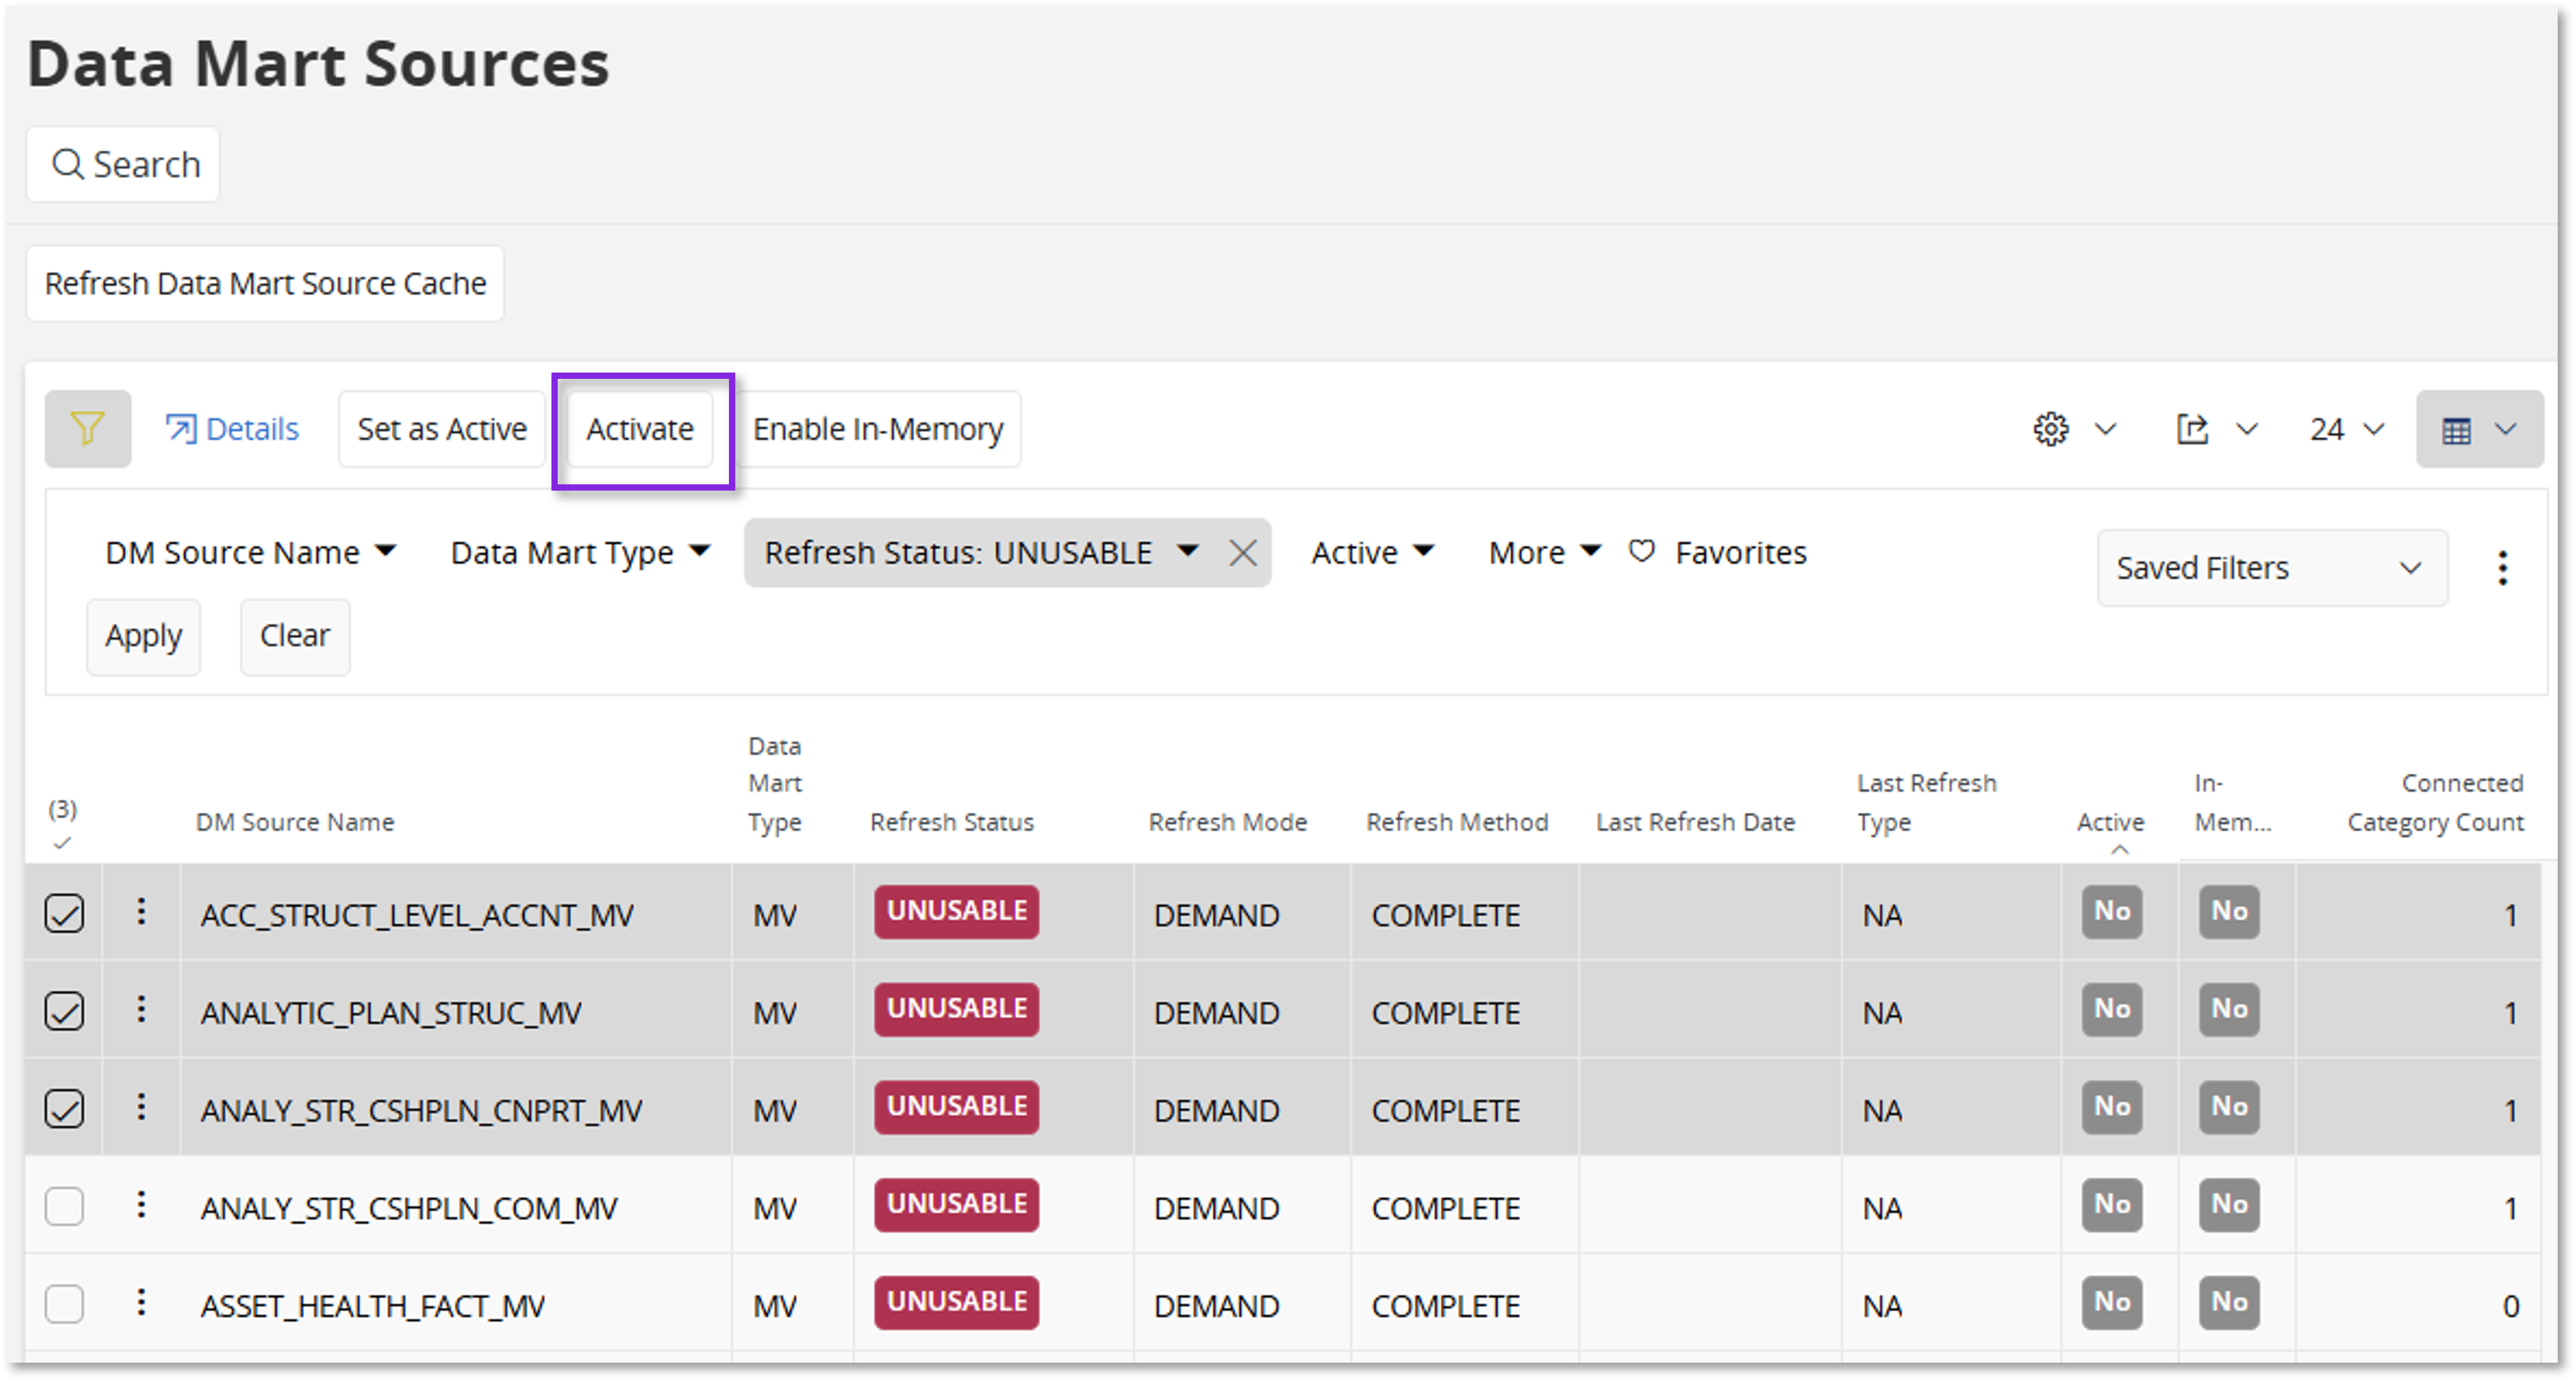Screen dimensions: 2576x1381
Task: Expand the DM Source Name filter
Action: pyautogui.click(x=250, y=553)
